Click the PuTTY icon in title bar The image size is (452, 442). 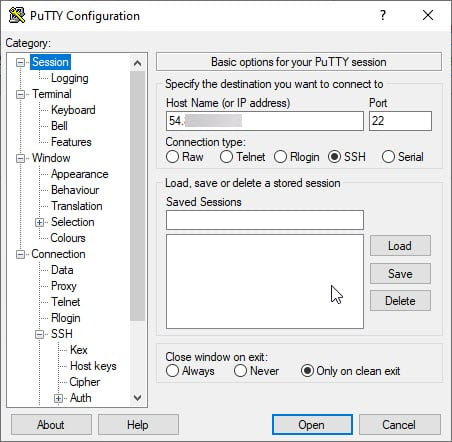tap(17, 15)
